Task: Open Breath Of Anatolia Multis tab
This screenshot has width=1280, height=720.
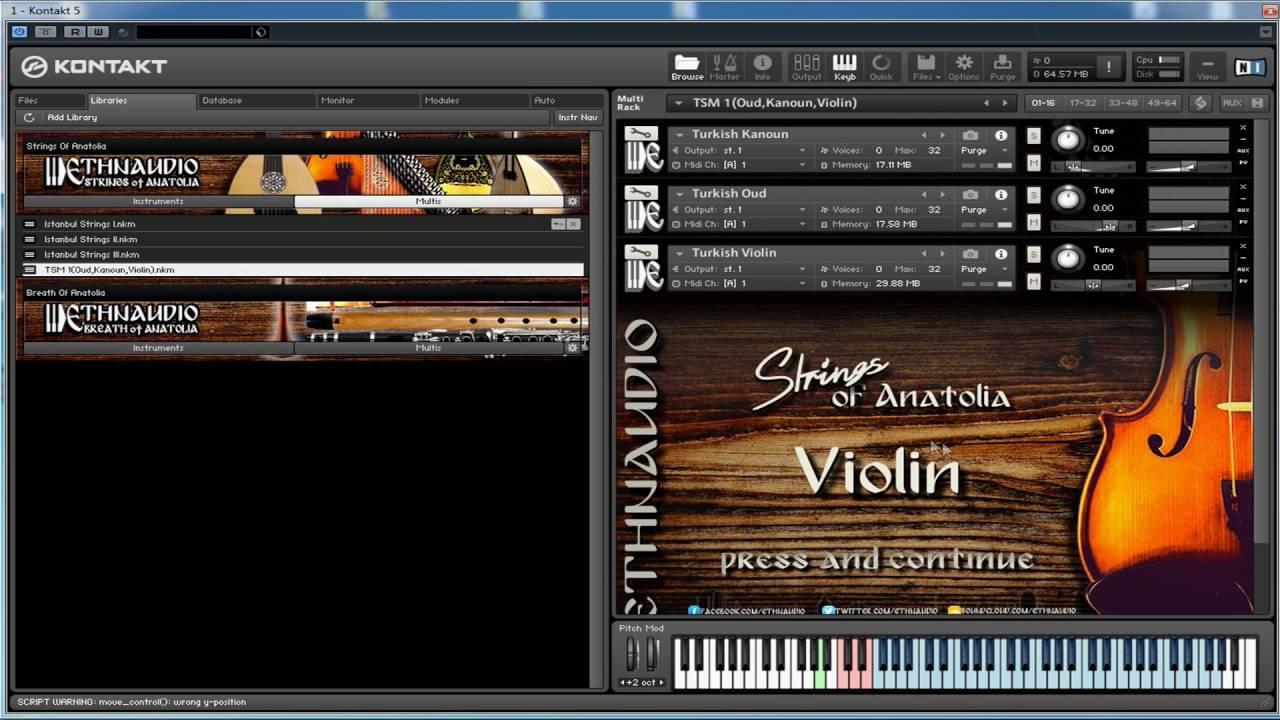Action: (428, 348)
